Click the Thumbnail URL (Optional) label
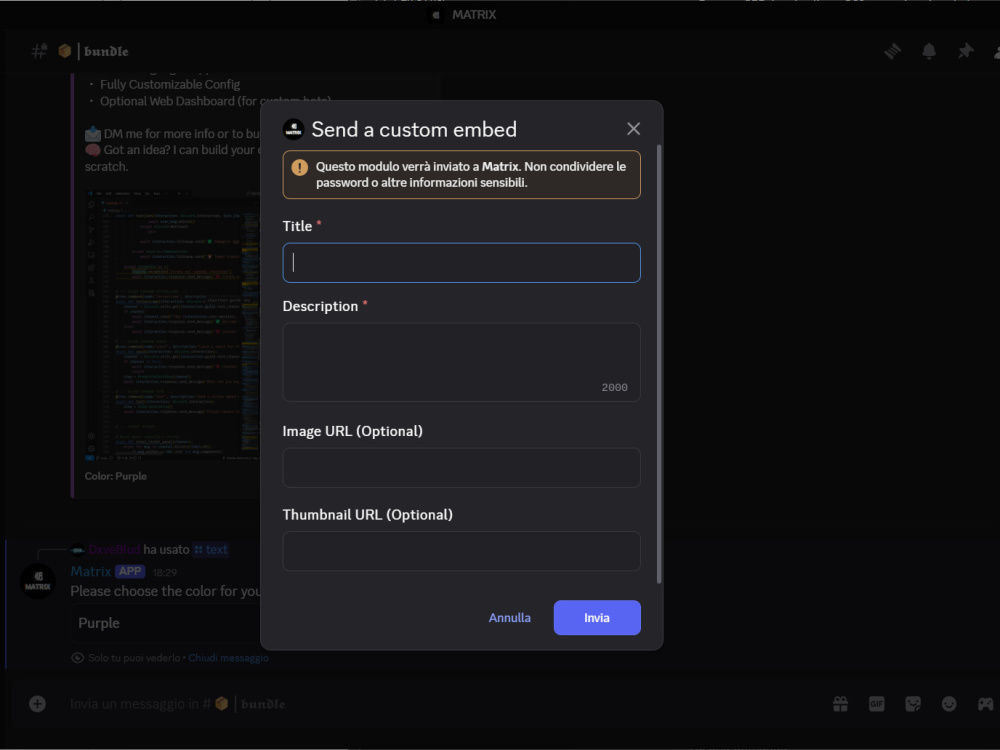 tap(367, 515)
